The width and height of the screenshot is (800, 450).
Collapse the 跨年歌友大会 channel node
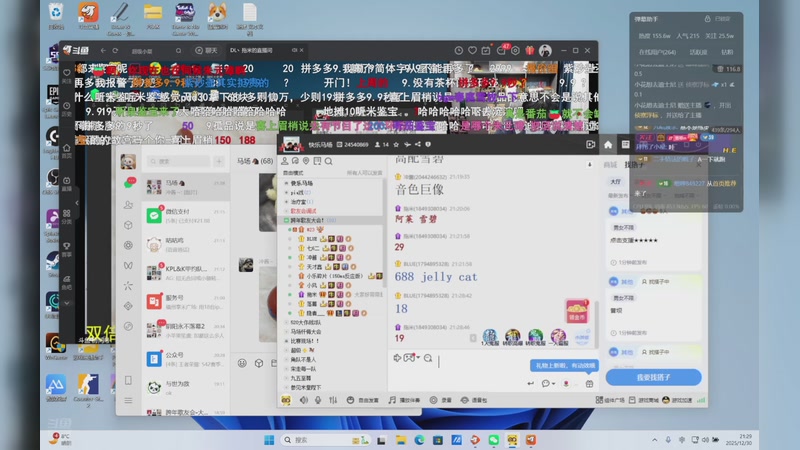tap(286, 220)
